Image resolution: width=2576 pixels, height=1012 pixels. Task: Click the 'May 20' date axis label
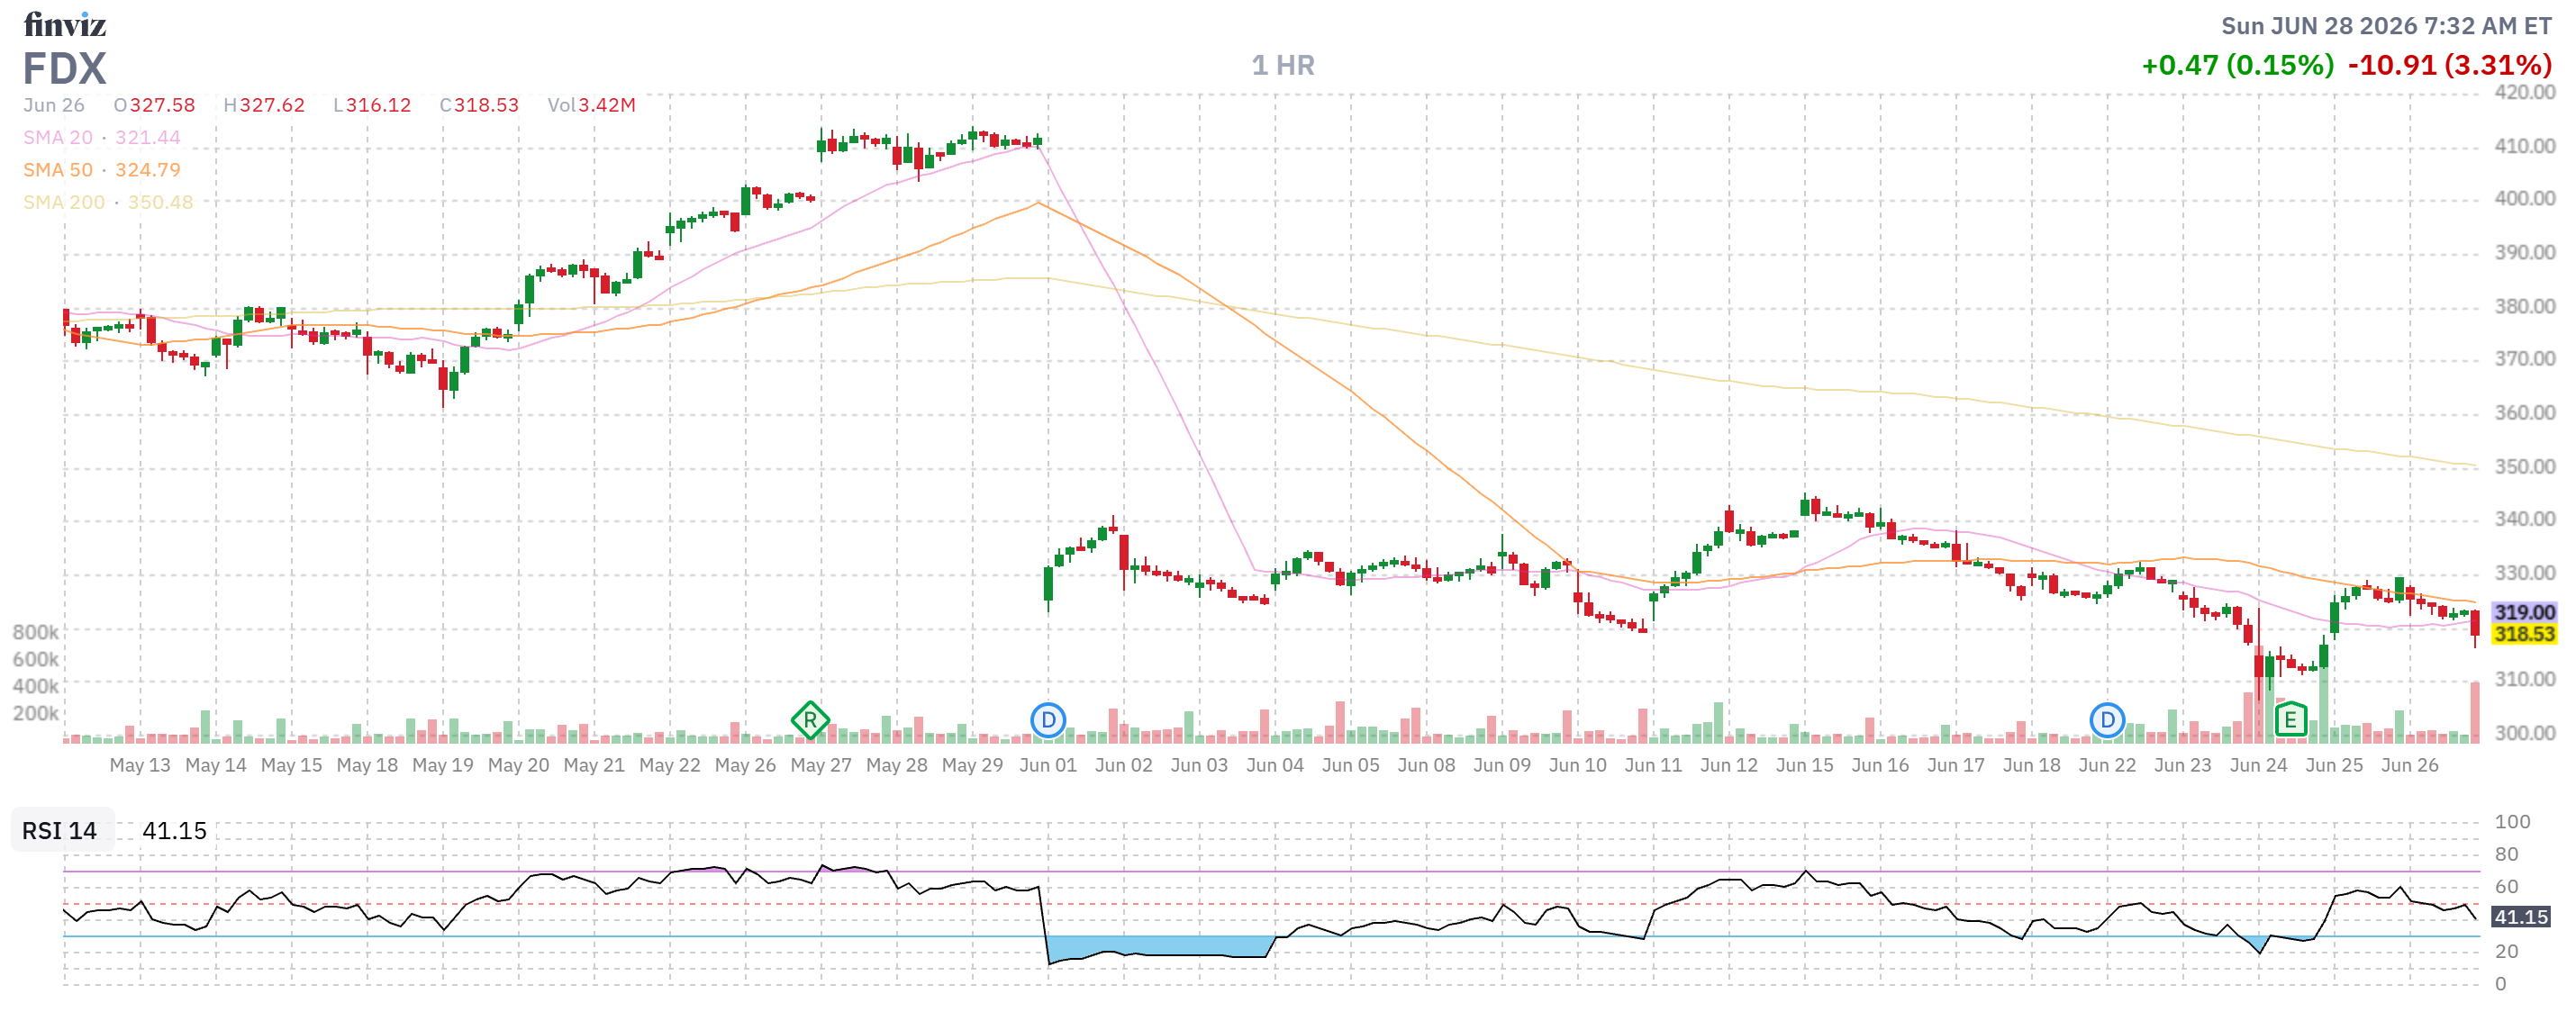click(x=519, y=765)
